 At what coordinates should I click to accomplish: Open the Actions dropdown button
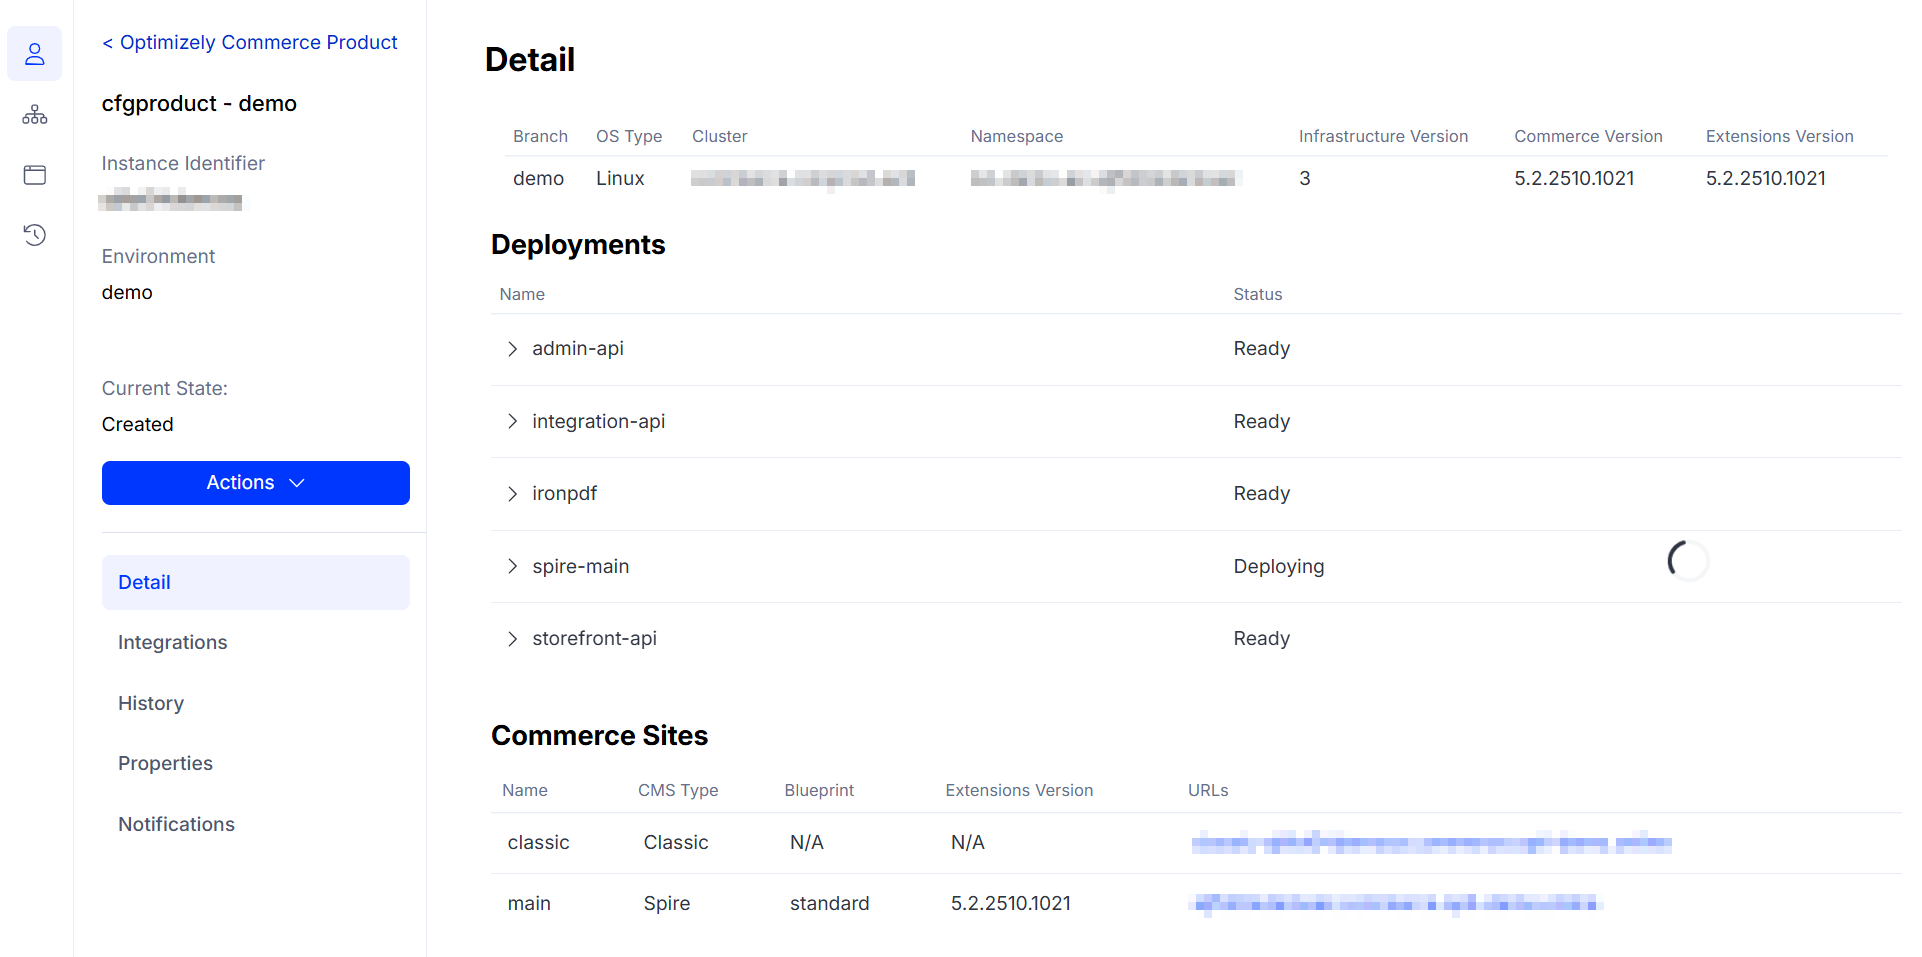tap(255, 483)
